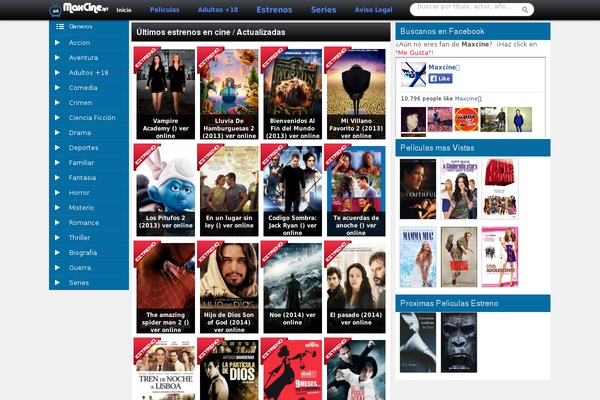Image resolution: width=600 pixels, height=400 pixels.
Task: Open the grey tie upcoming poster
Action: point(417,343)
